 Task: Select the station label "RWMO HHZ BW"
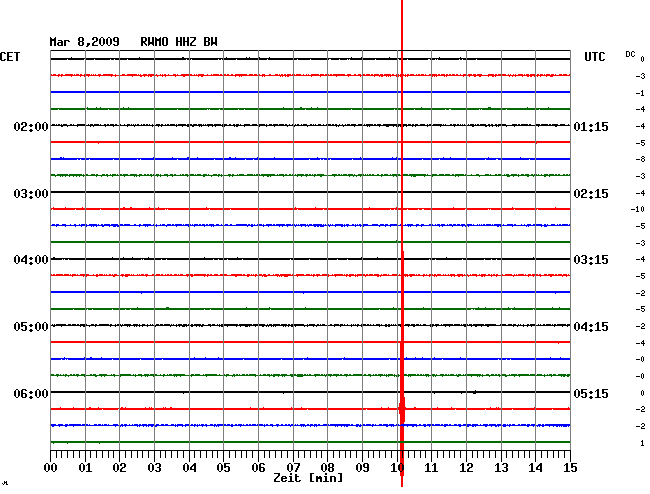[179, 42]
